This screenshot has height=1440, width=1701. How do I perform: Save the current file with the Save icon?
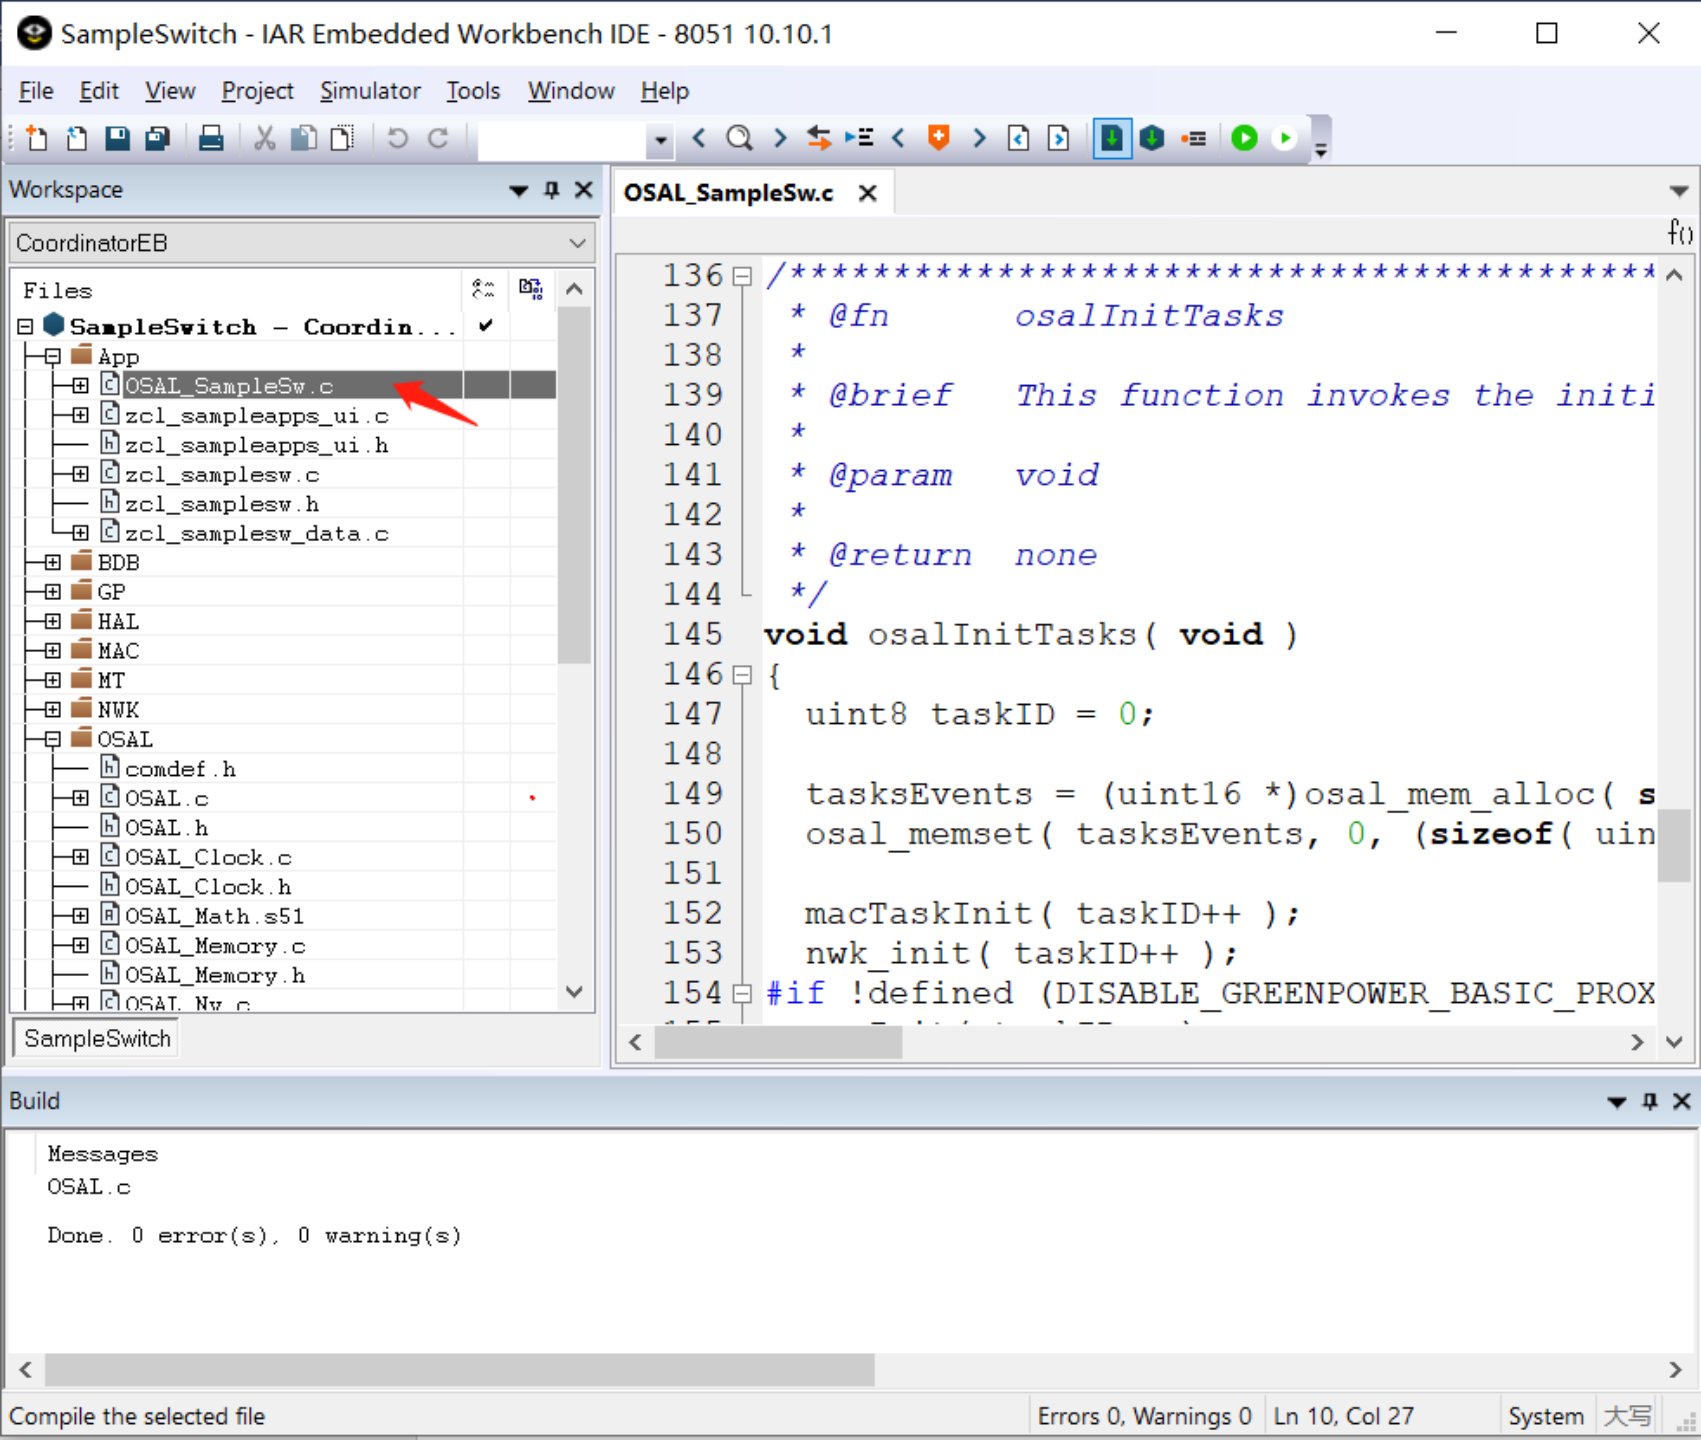(118, 138)
